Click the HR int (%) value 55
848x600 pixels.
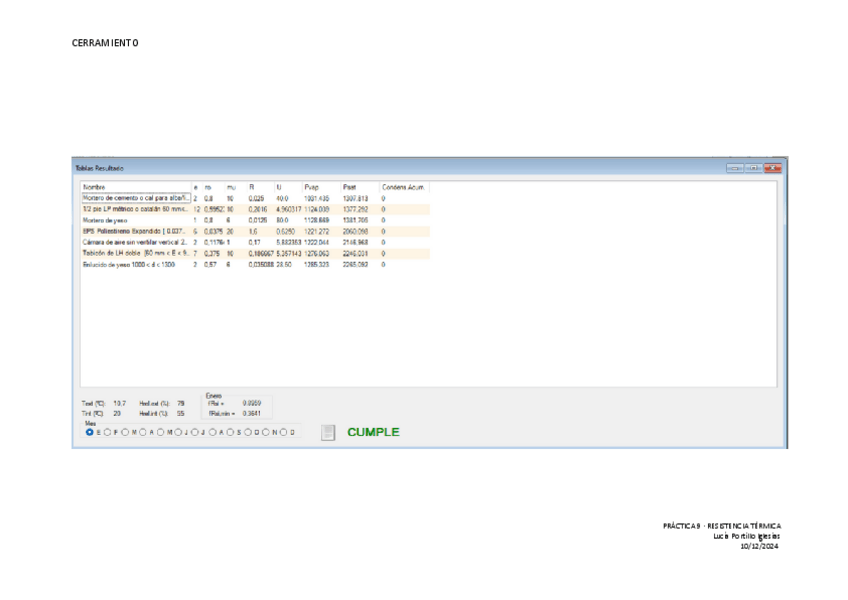coord(181,414)
